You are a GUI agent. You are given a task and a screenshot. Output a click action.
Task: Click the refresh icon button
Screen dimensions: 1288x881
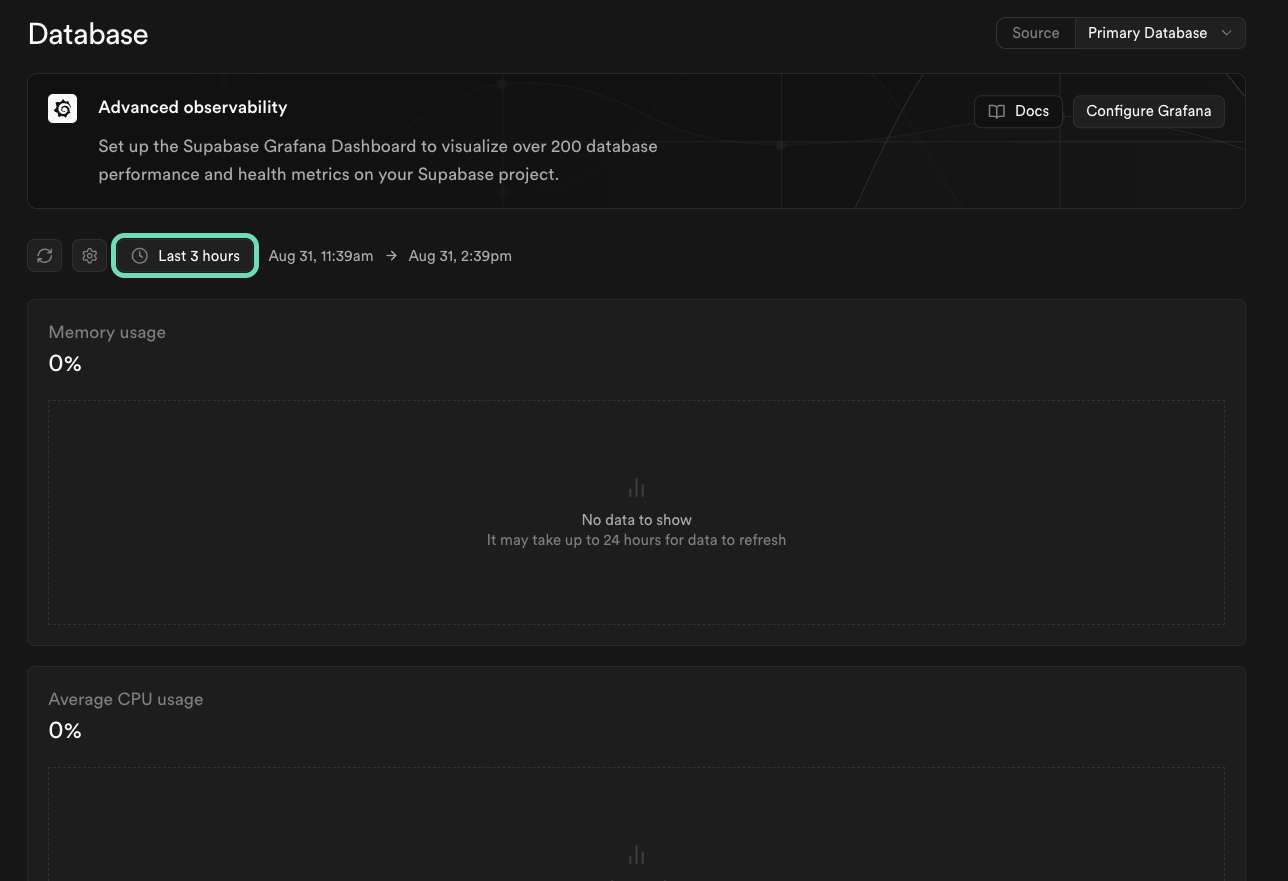point(45,256)
